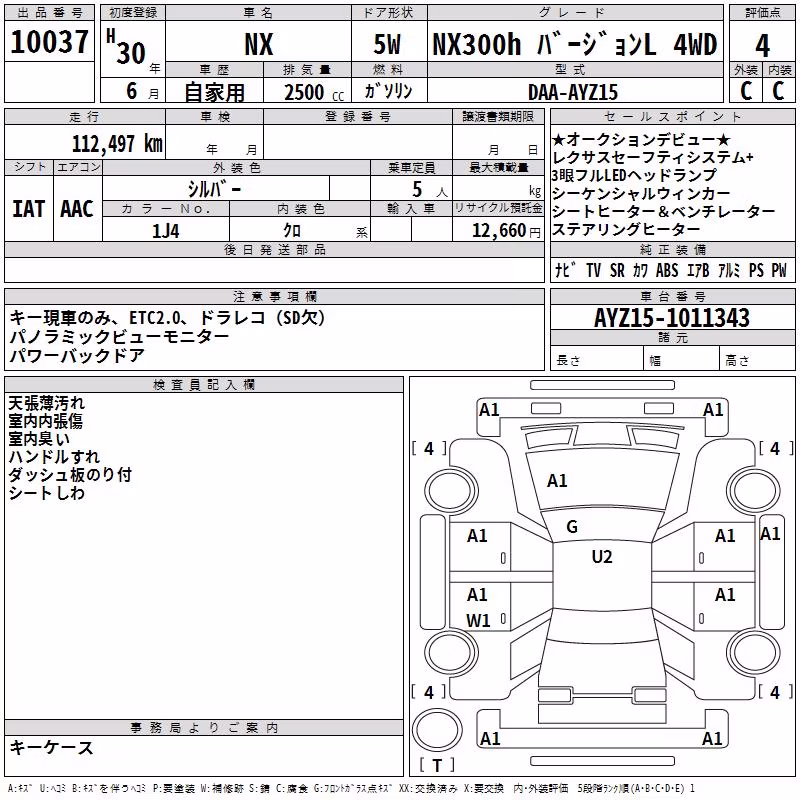Click inspector remark シートしわ
The height and width of the screenshot is (800, 800).
coord(46,492)
